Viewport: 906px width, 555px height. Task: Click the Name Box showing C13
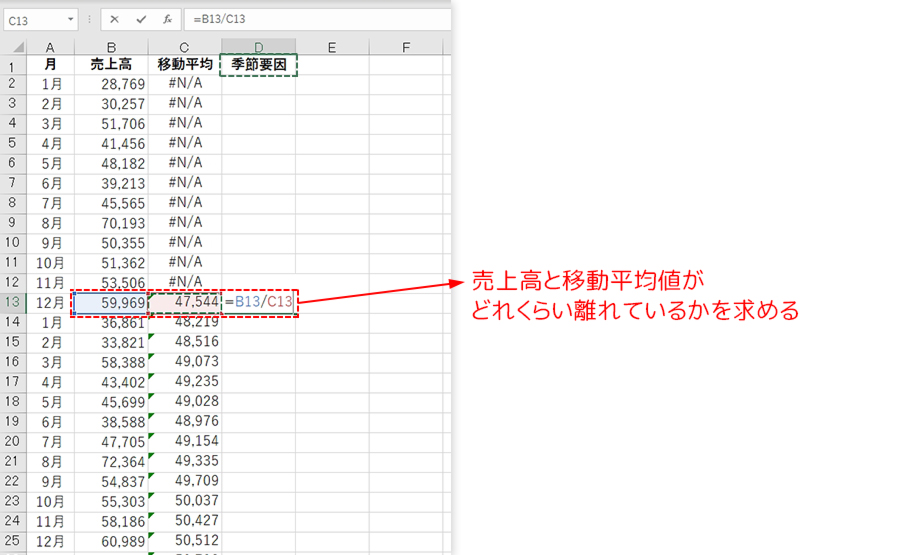click(x=35, y=19)
